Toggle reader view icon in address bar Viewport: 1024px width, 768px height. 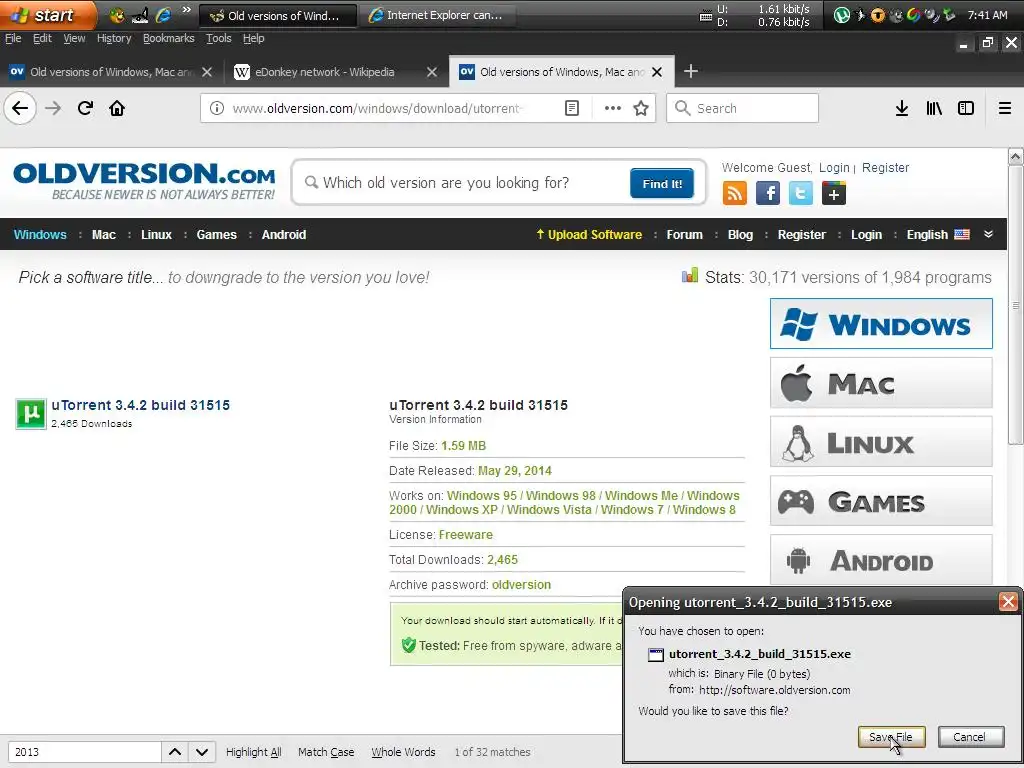click(x=572, y=108)
